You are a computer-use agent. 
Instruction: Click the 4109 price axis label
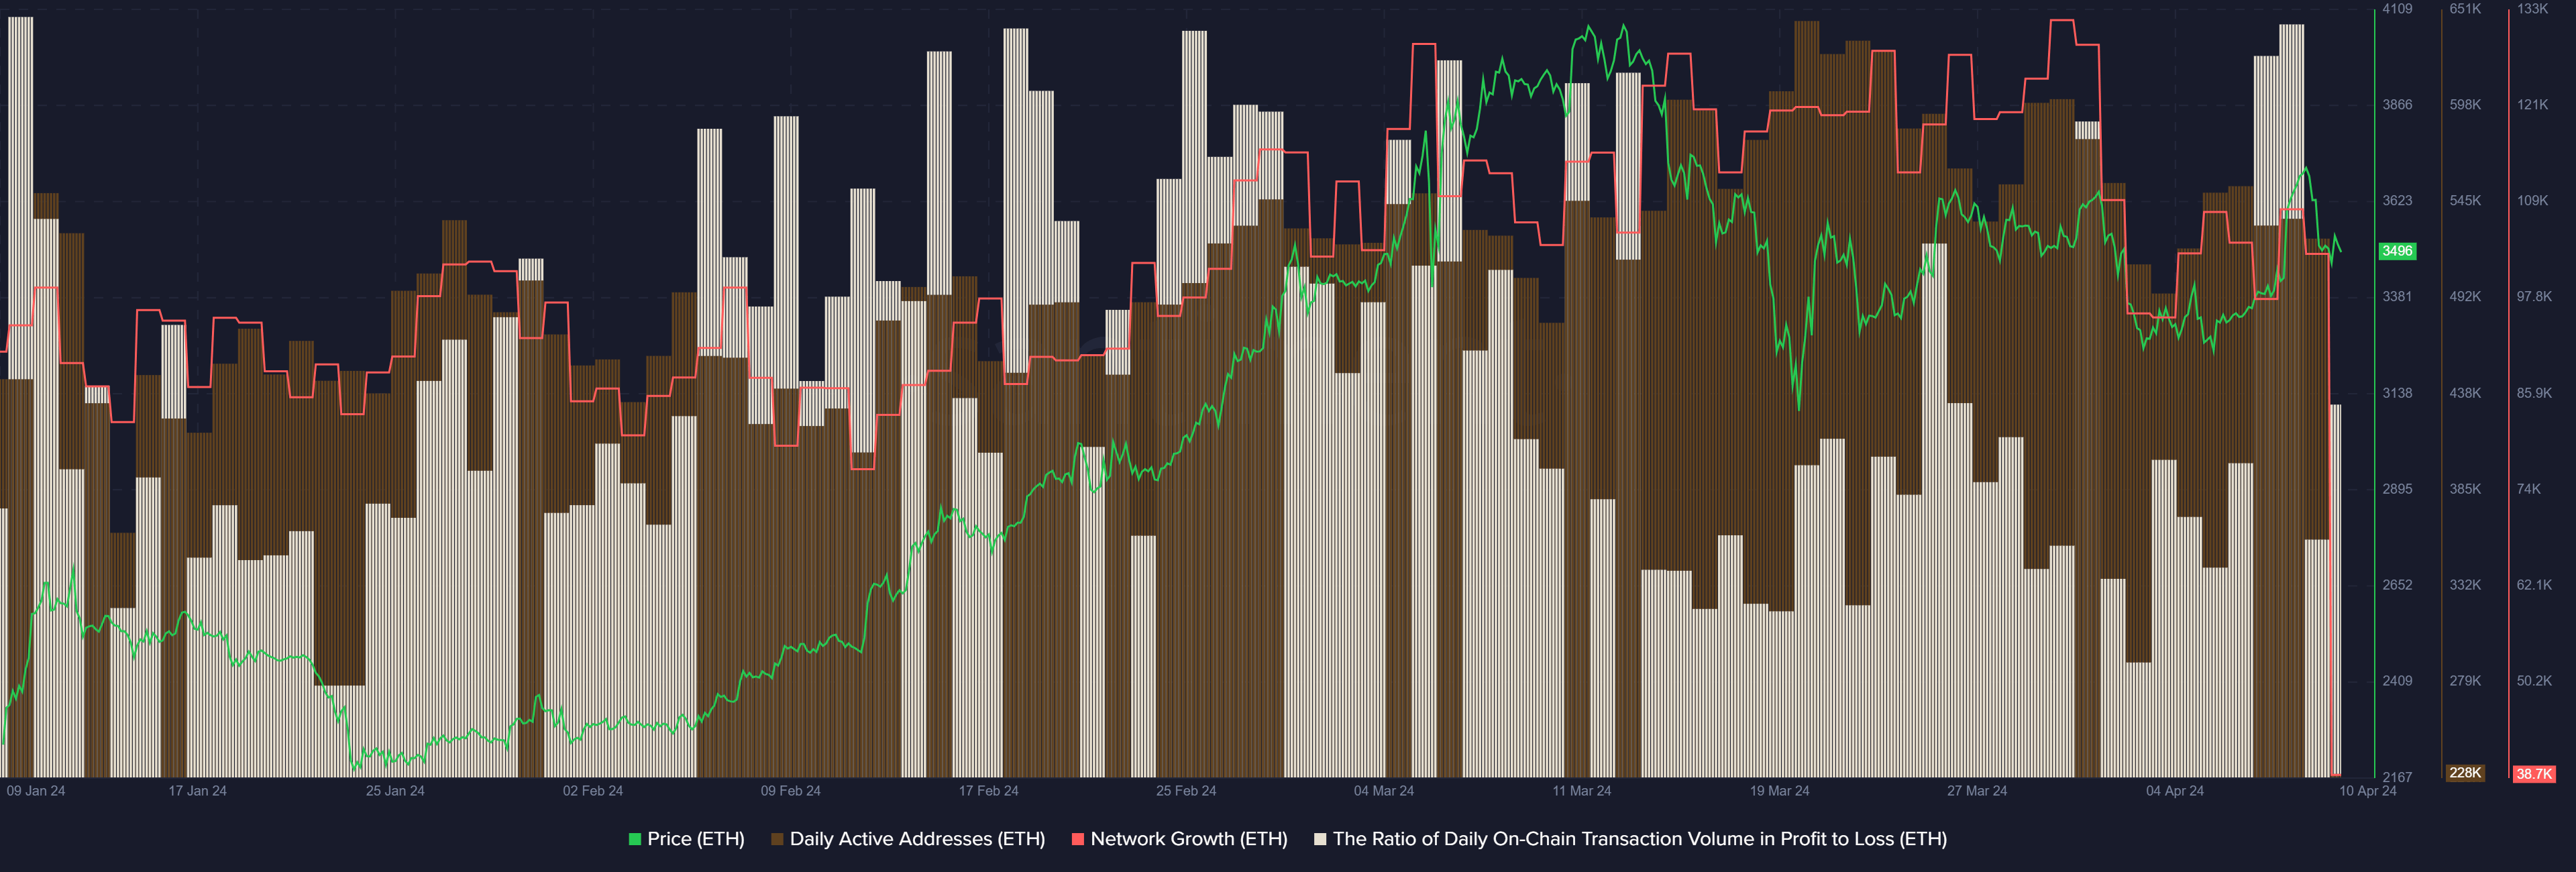pos(2397,9)
